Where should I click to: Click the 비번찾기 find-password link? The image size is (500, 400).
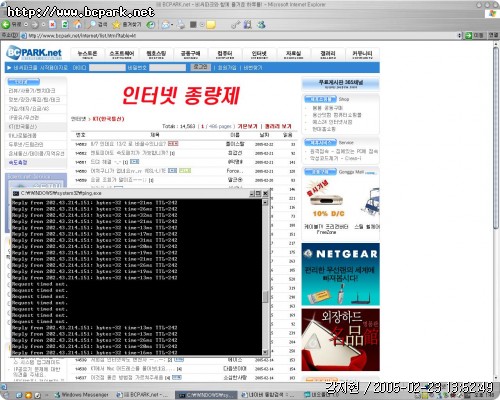coord(252,68)
